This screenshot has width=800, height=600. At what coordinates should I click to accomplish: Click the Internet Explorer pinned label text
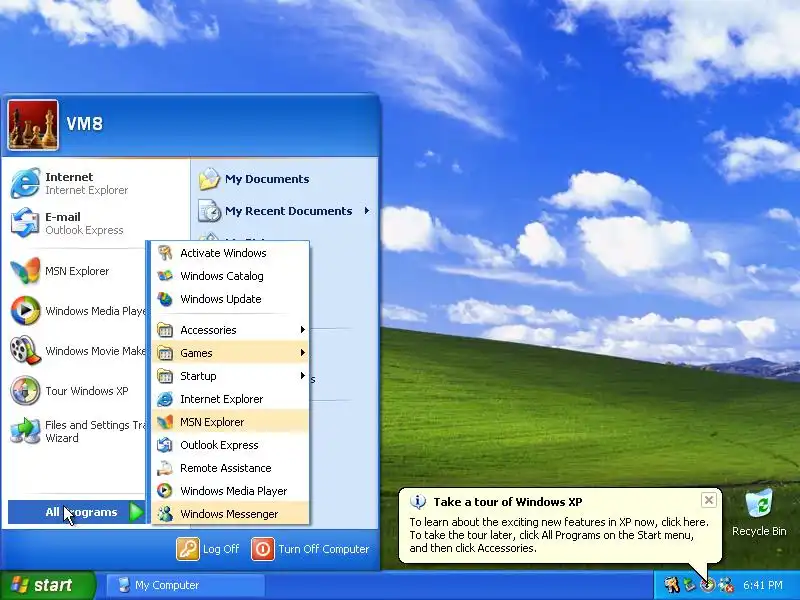(87, 190)
